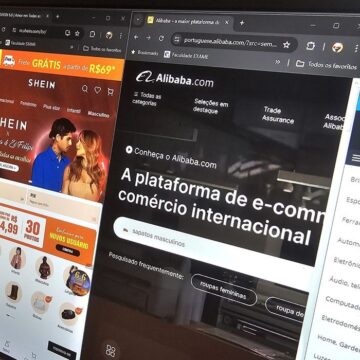Open a new tab in the Alibaba window
Screen dimensions: 360x360
click(242, 23)
